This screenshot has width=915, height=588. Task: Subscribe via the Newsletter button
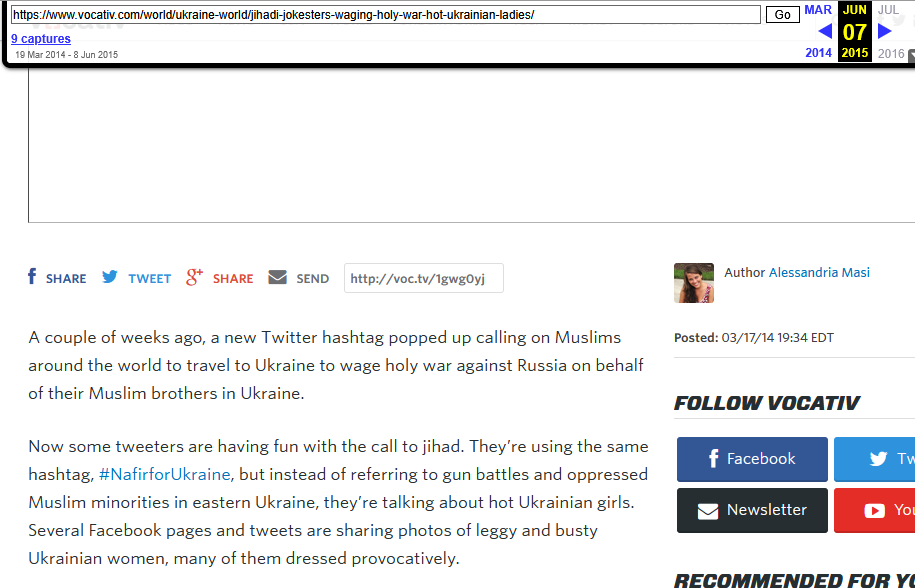(752, 510)
